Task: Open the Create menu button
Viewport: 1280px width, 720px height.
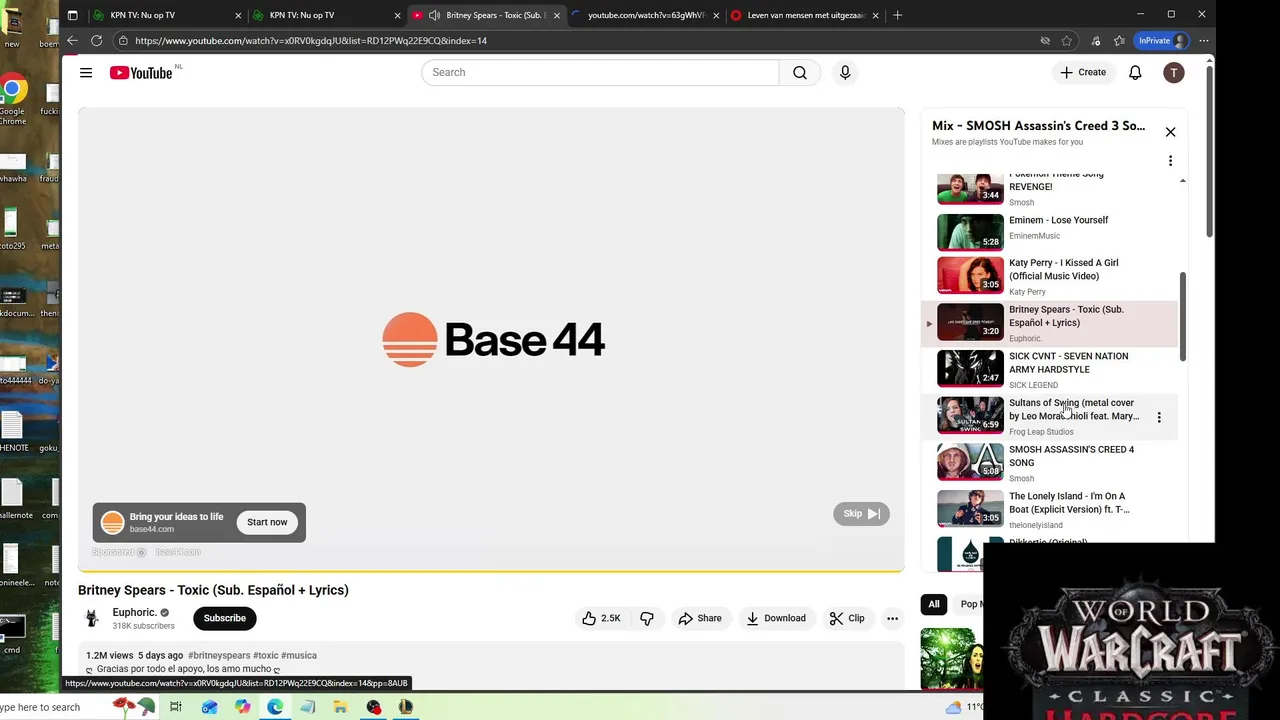Action: 1083,72
